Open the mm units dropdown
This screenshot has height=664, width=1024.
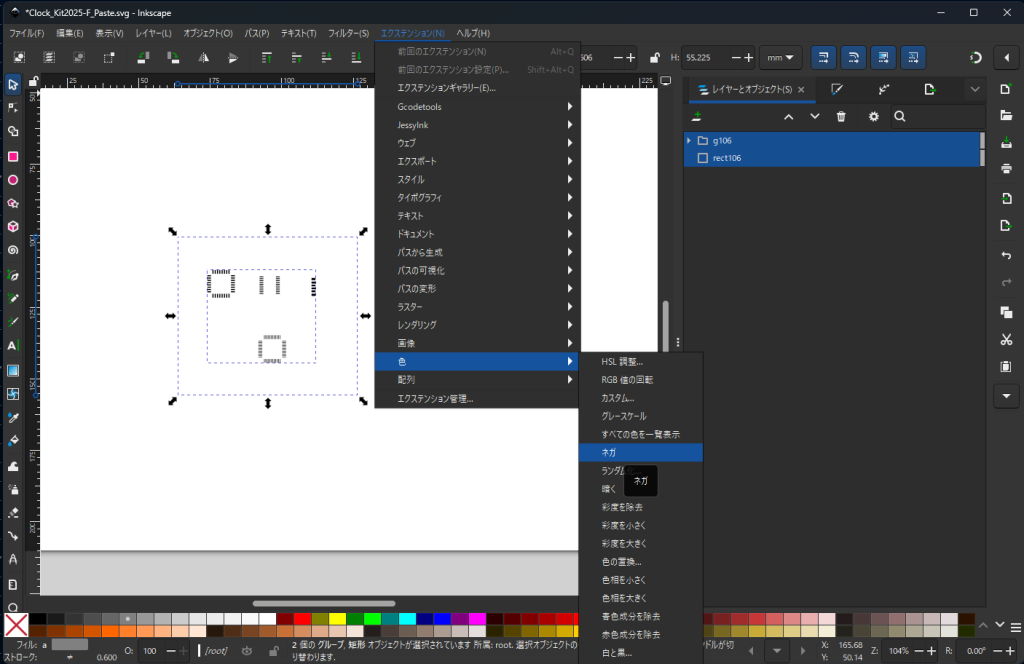pyautogui.click(x=781, y=58)
